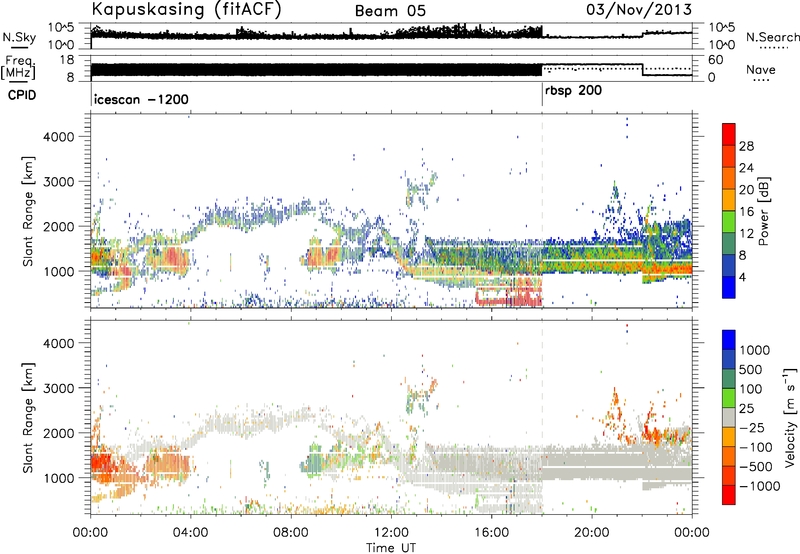
Task: Click the 04:00 time tick label
Action: (190, 533)
